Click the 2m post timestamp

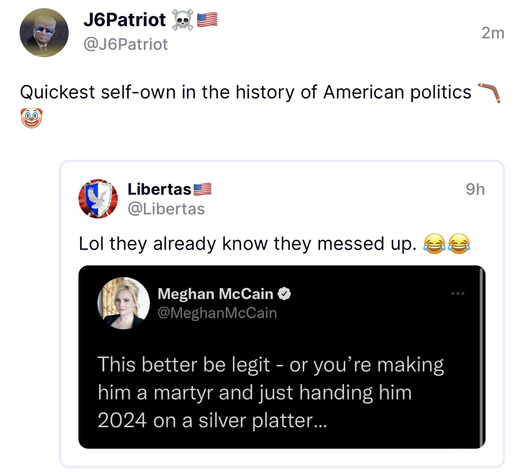coord(493,33)
